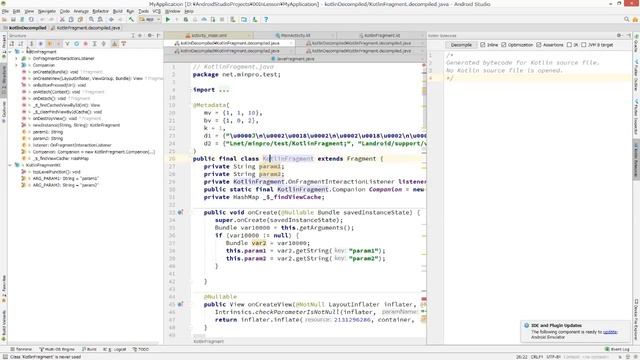Image resolution: width=640 pixels, height=360 pixels.
Task: Select topLevelFunction(): void in Structure
Action: [x=56, y=172]
